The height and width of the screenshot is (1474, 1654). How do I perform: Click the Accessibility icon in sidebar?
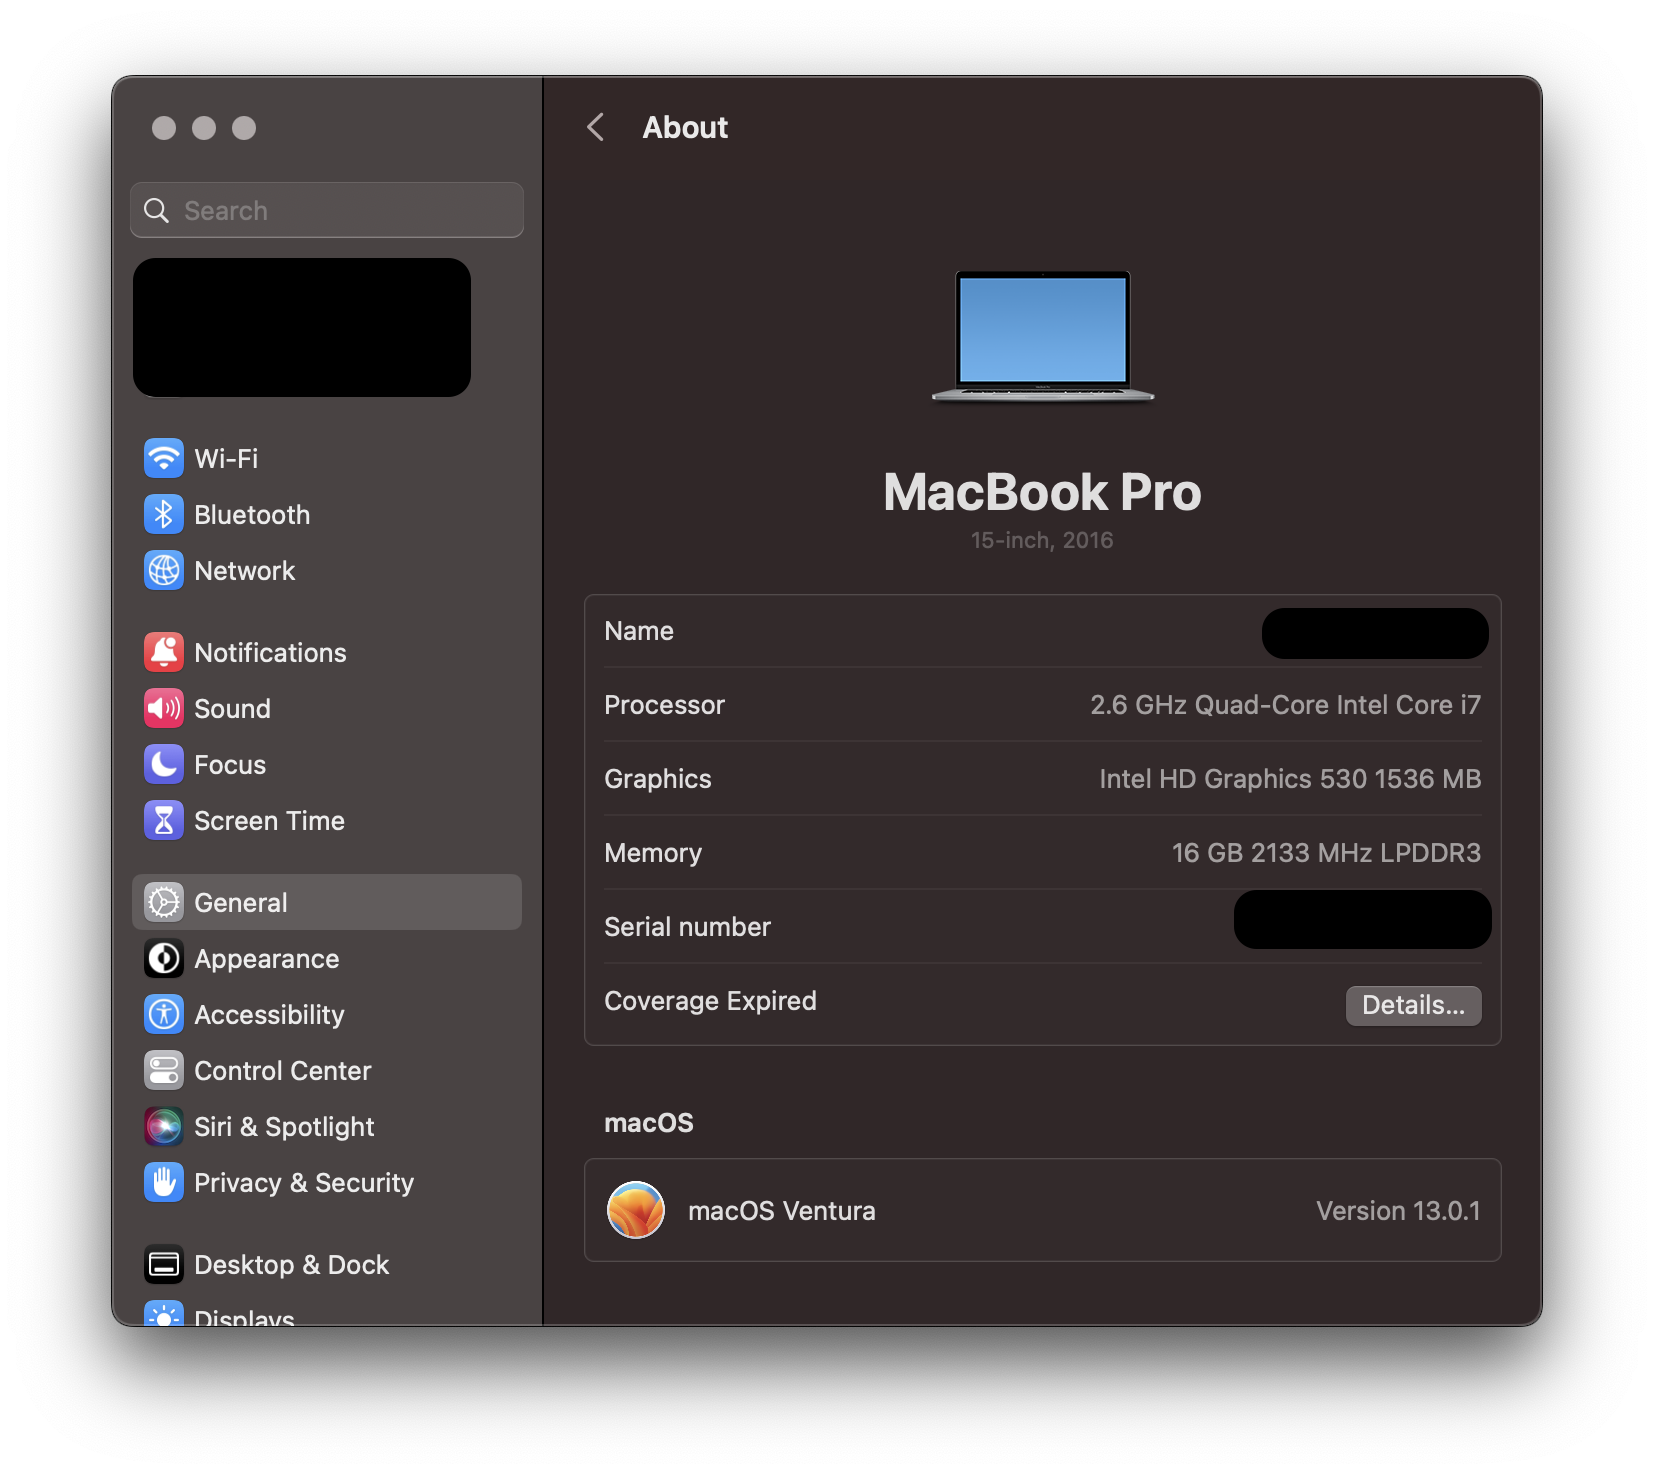click(164, 1015)
